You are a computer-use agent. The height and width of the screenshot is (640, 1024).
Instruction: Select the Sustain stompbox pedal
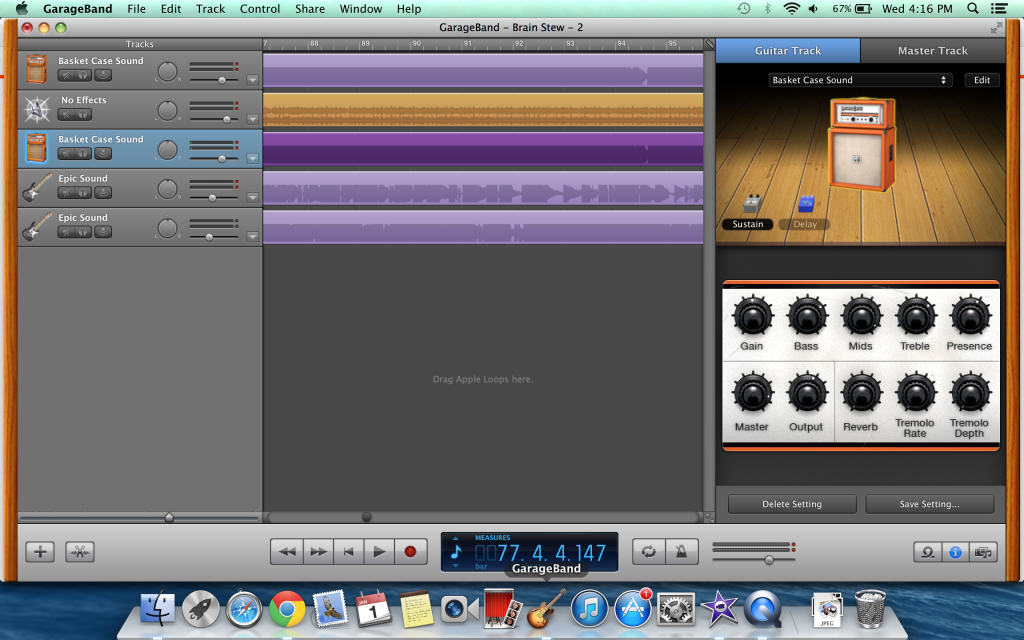click(x=752, y=203)
